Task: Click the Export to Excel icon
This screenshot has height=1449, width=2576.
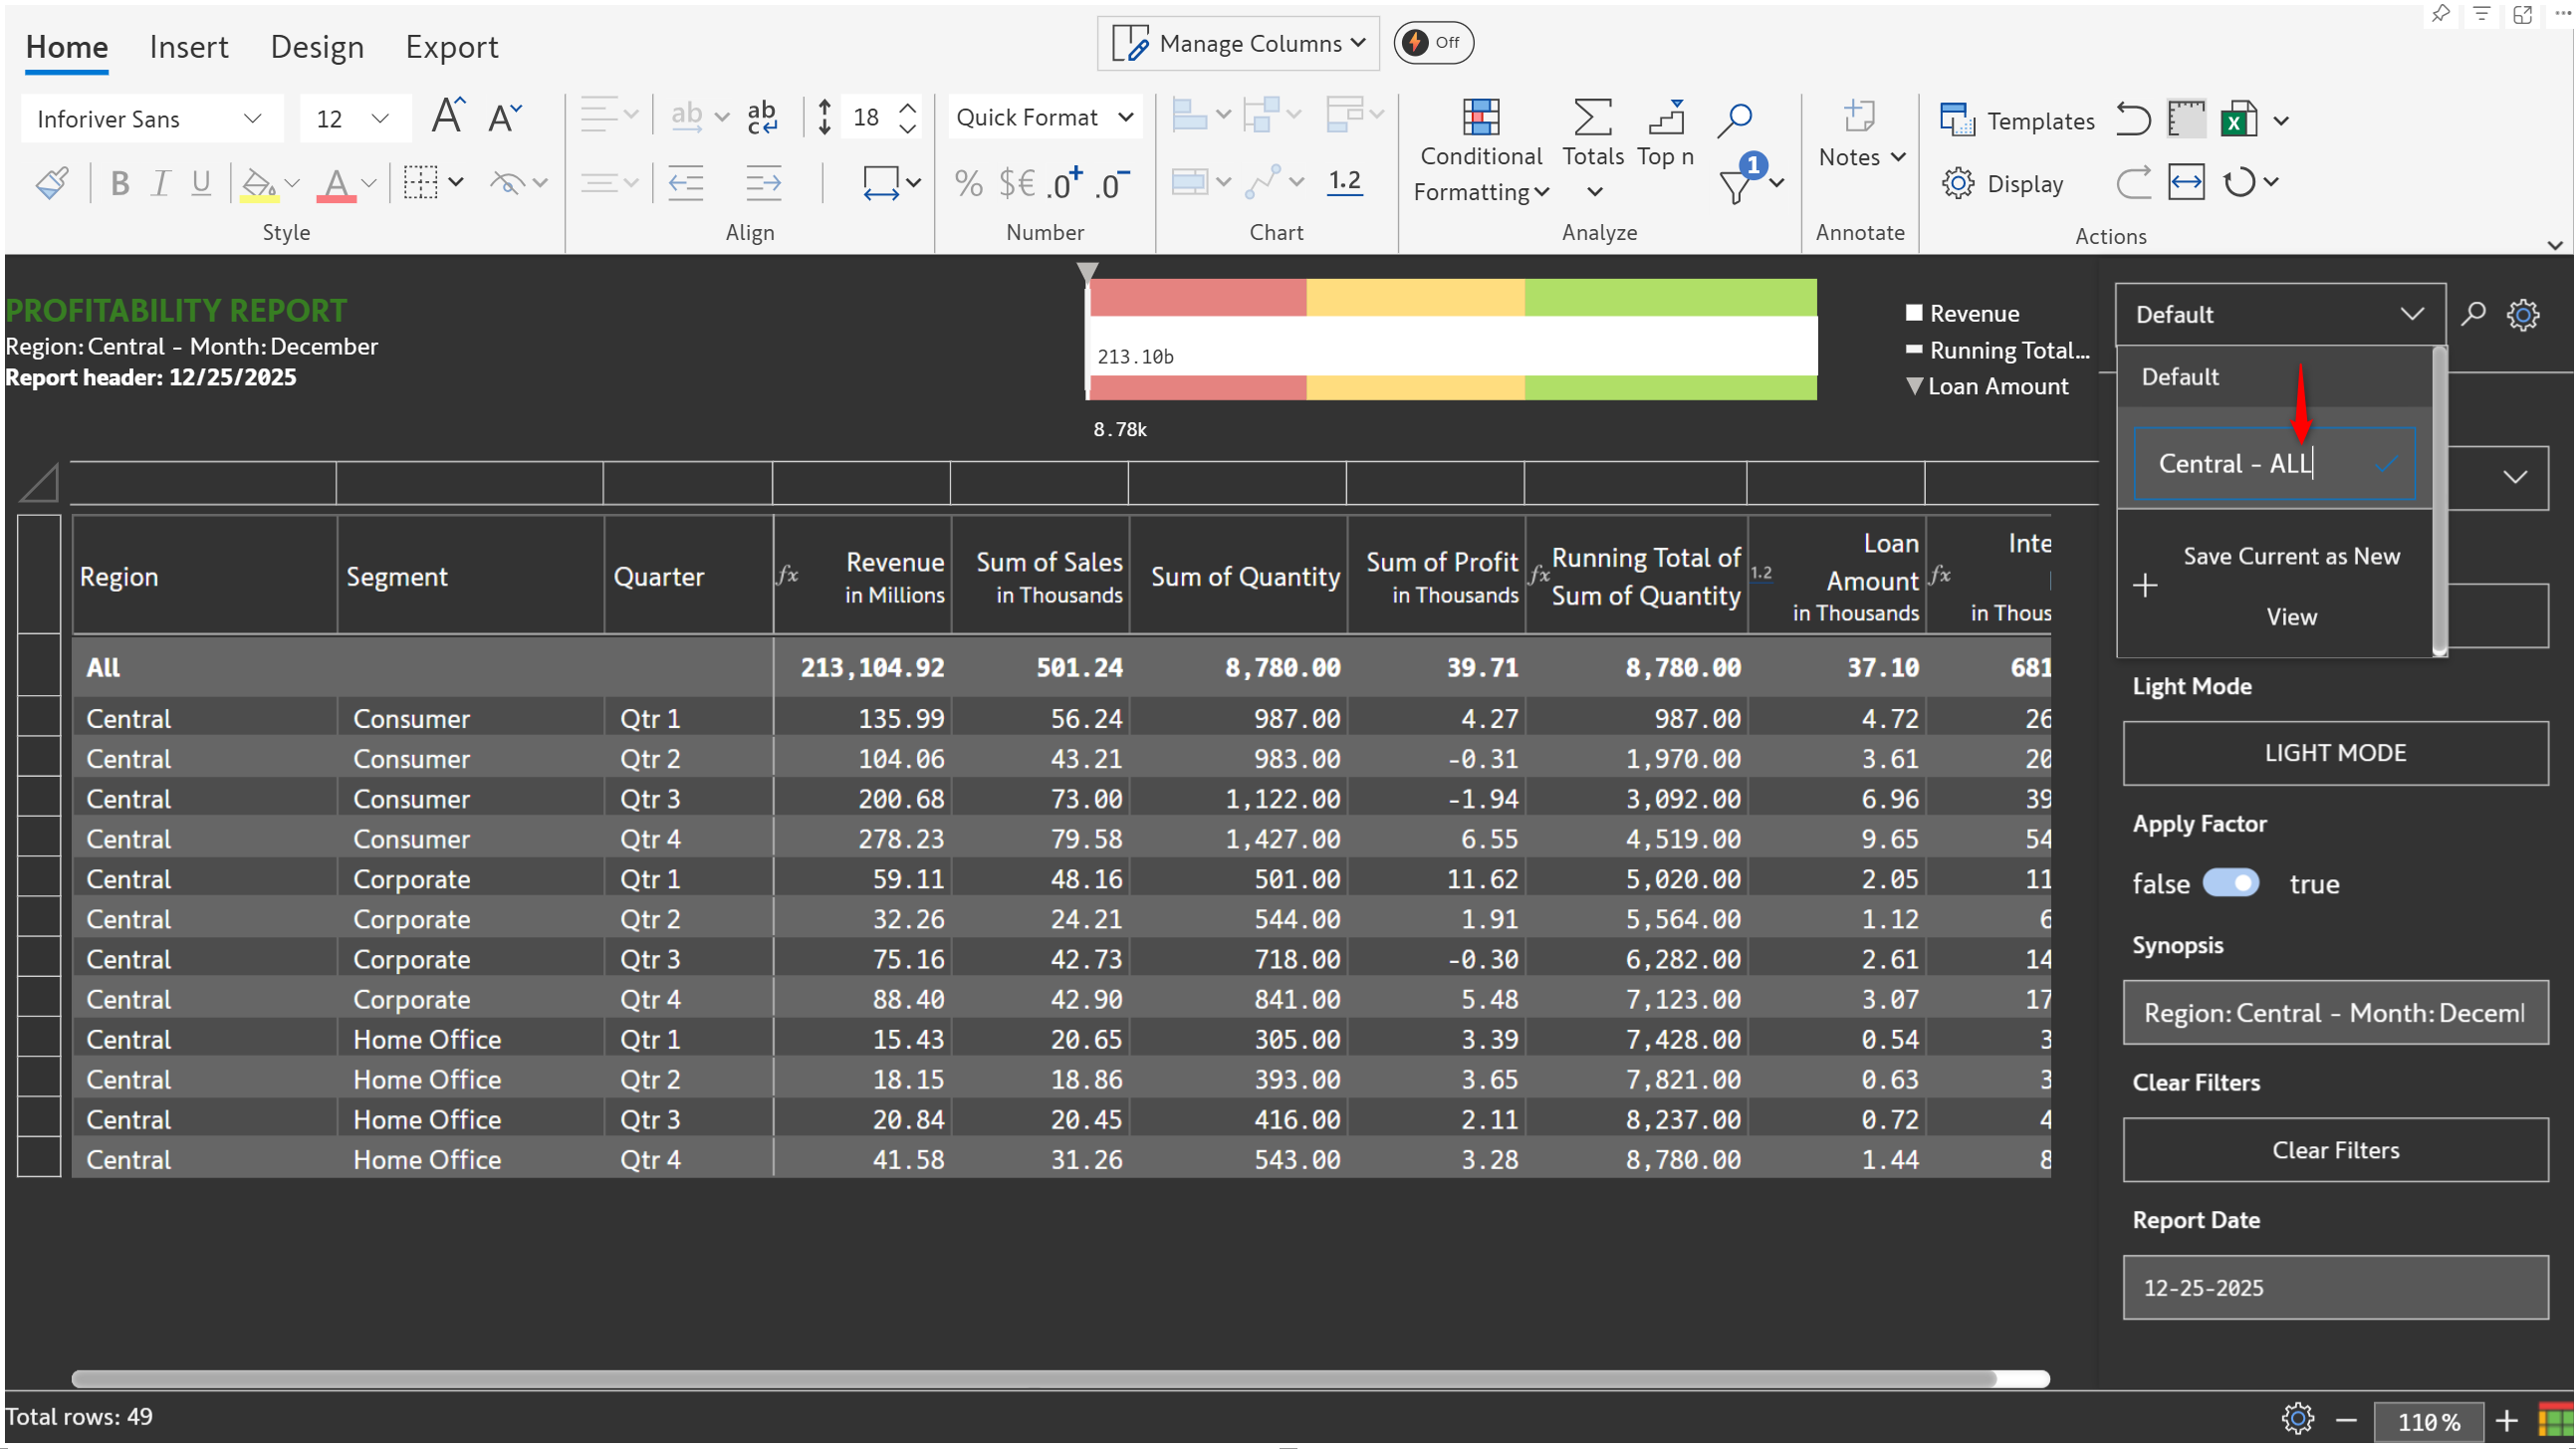Action: [2238, 120]
